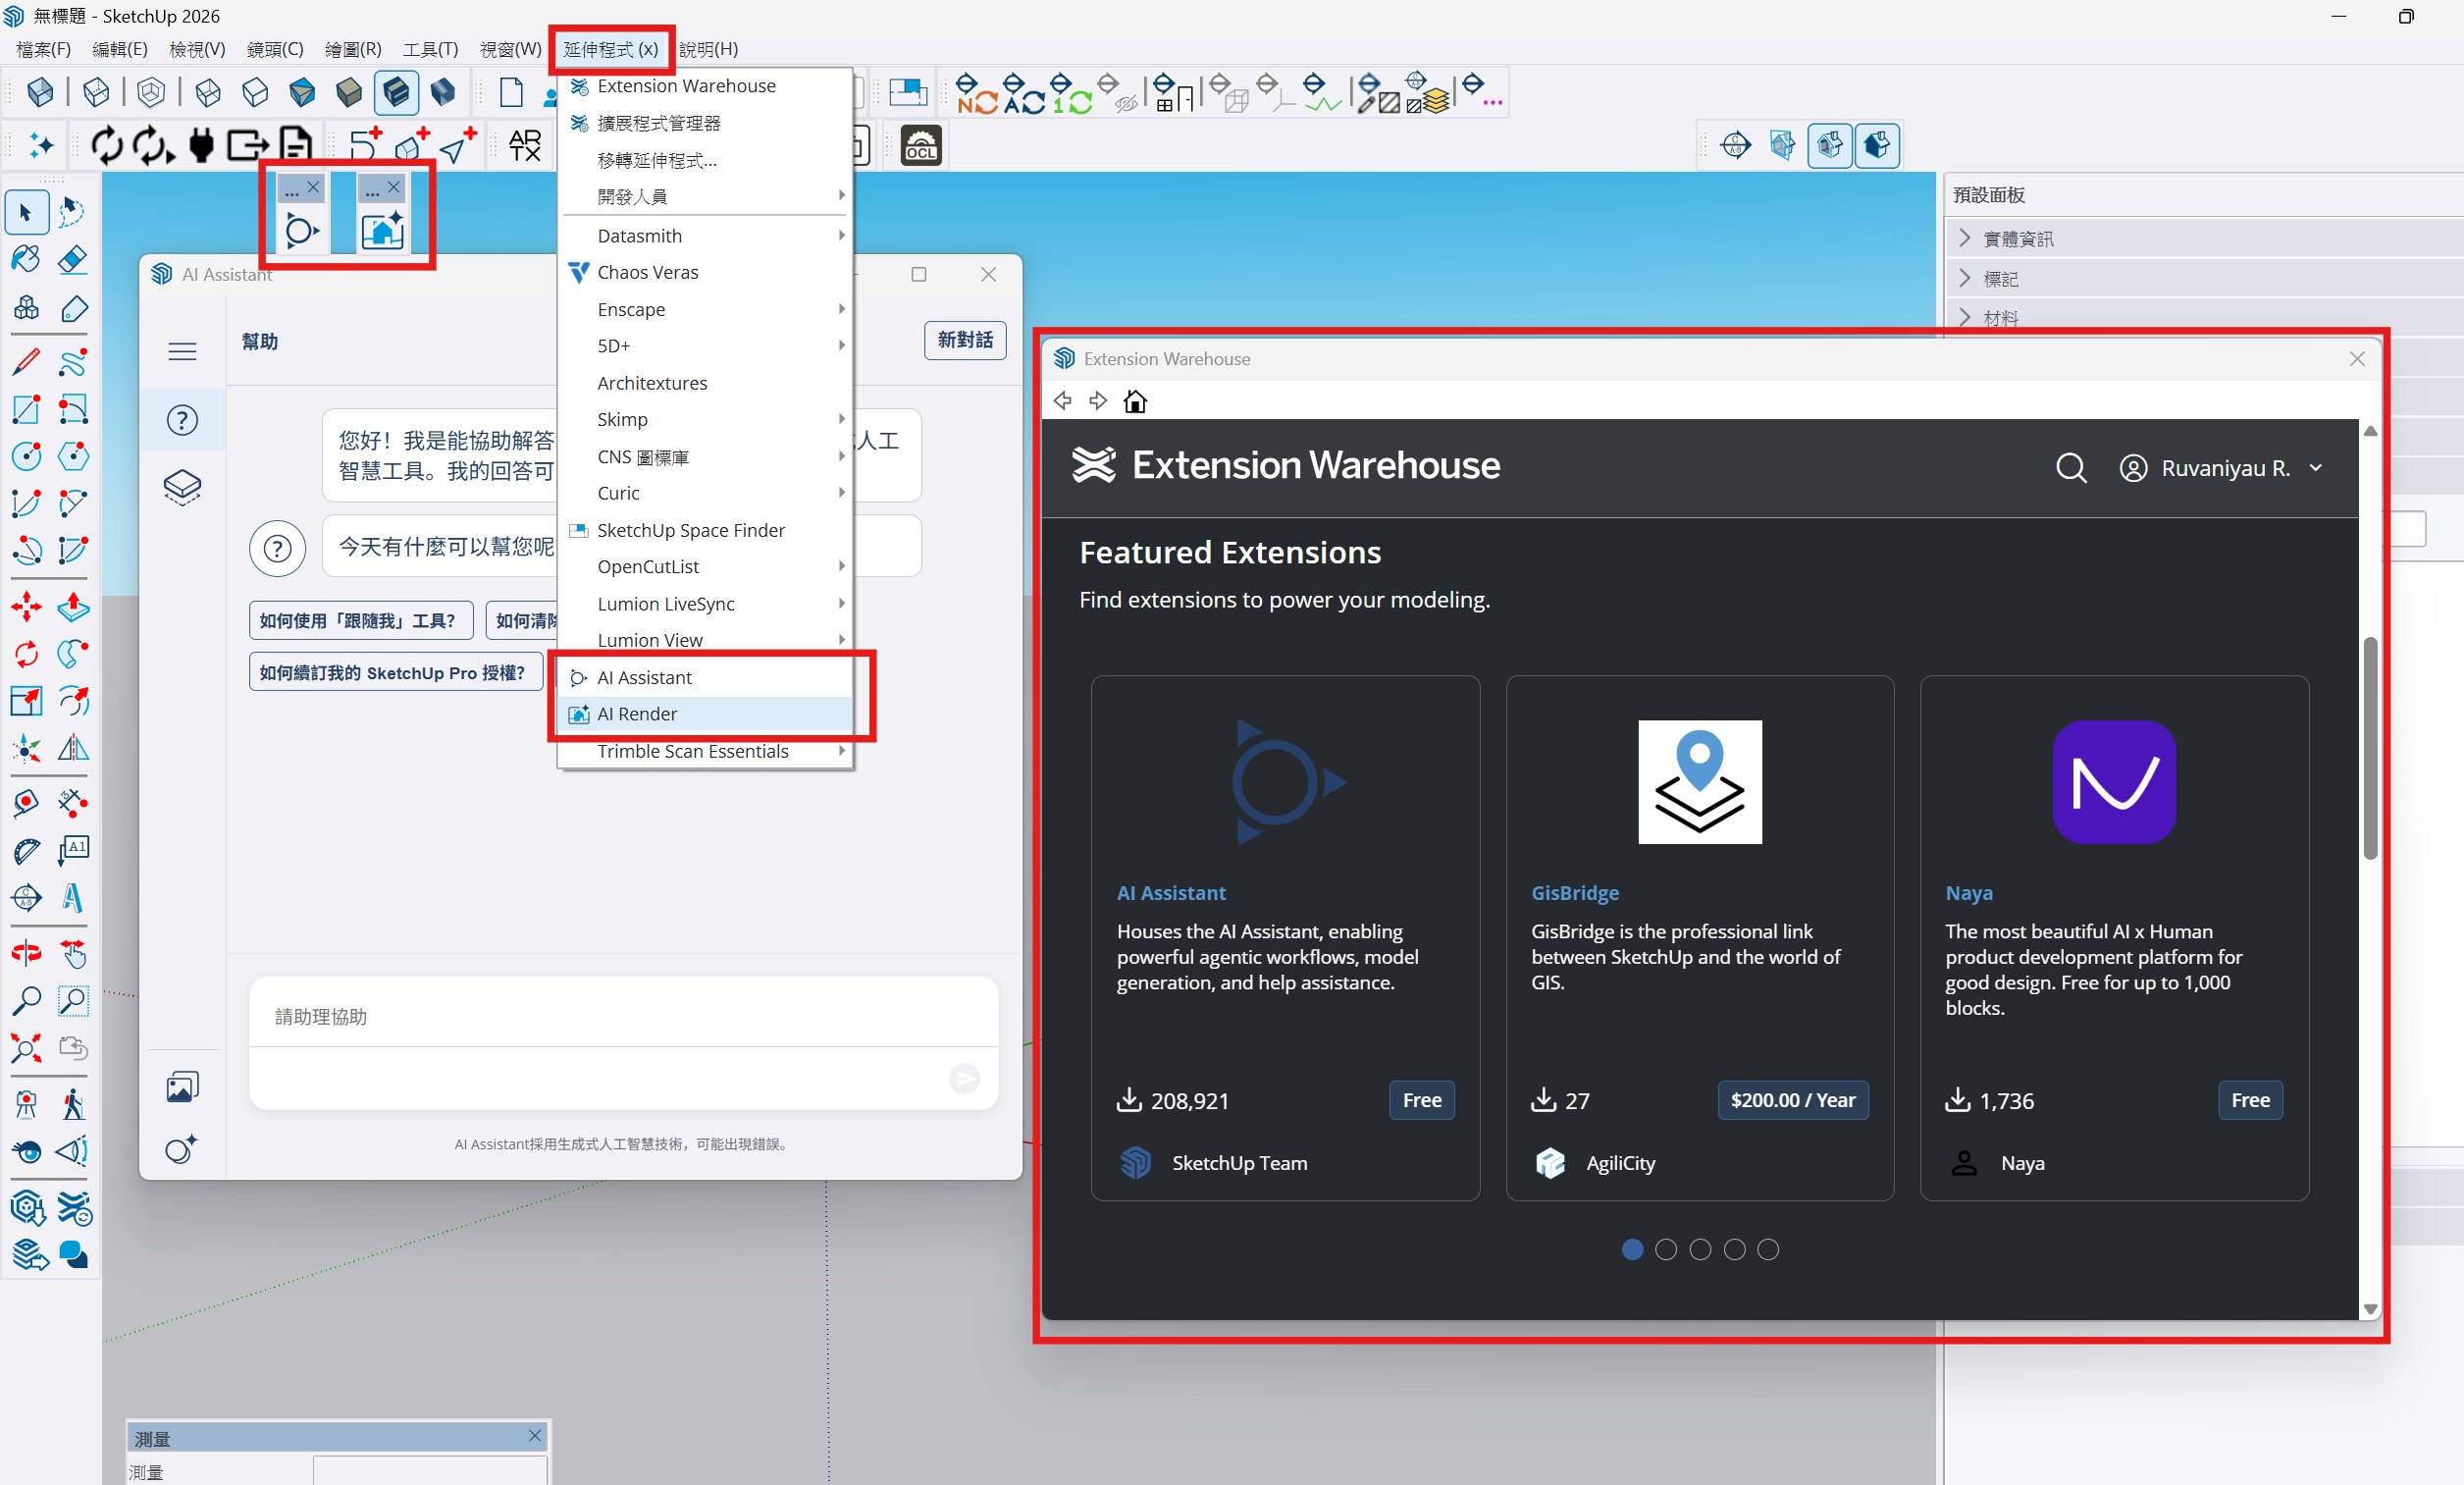2464x1485 pixels.
Task: Click the Select arrow tool
Action: [26, 212]
